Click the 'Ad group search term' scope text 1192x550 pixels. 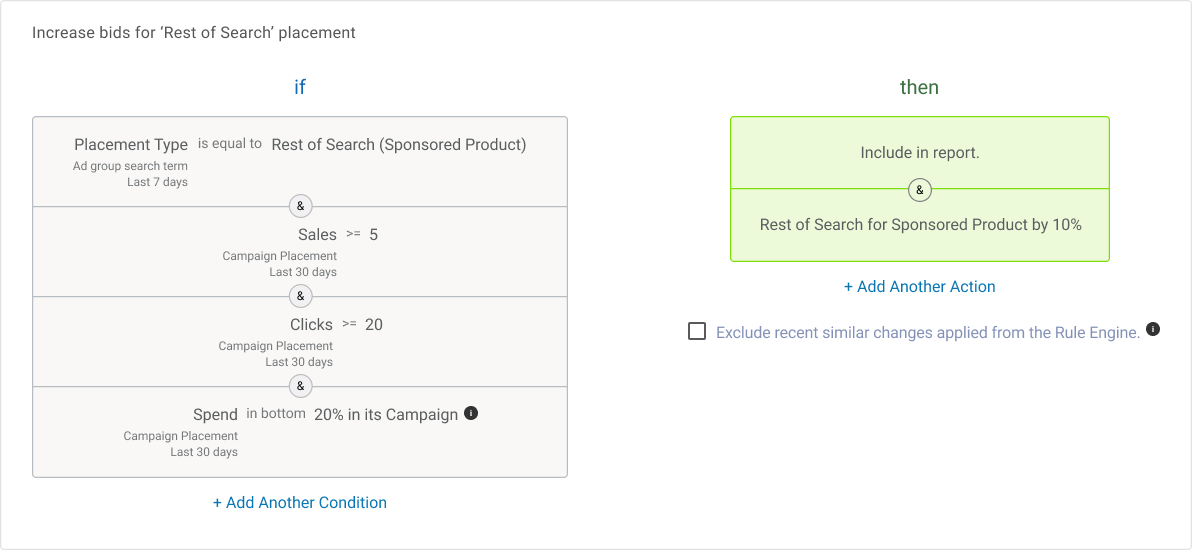coord(130,166)
